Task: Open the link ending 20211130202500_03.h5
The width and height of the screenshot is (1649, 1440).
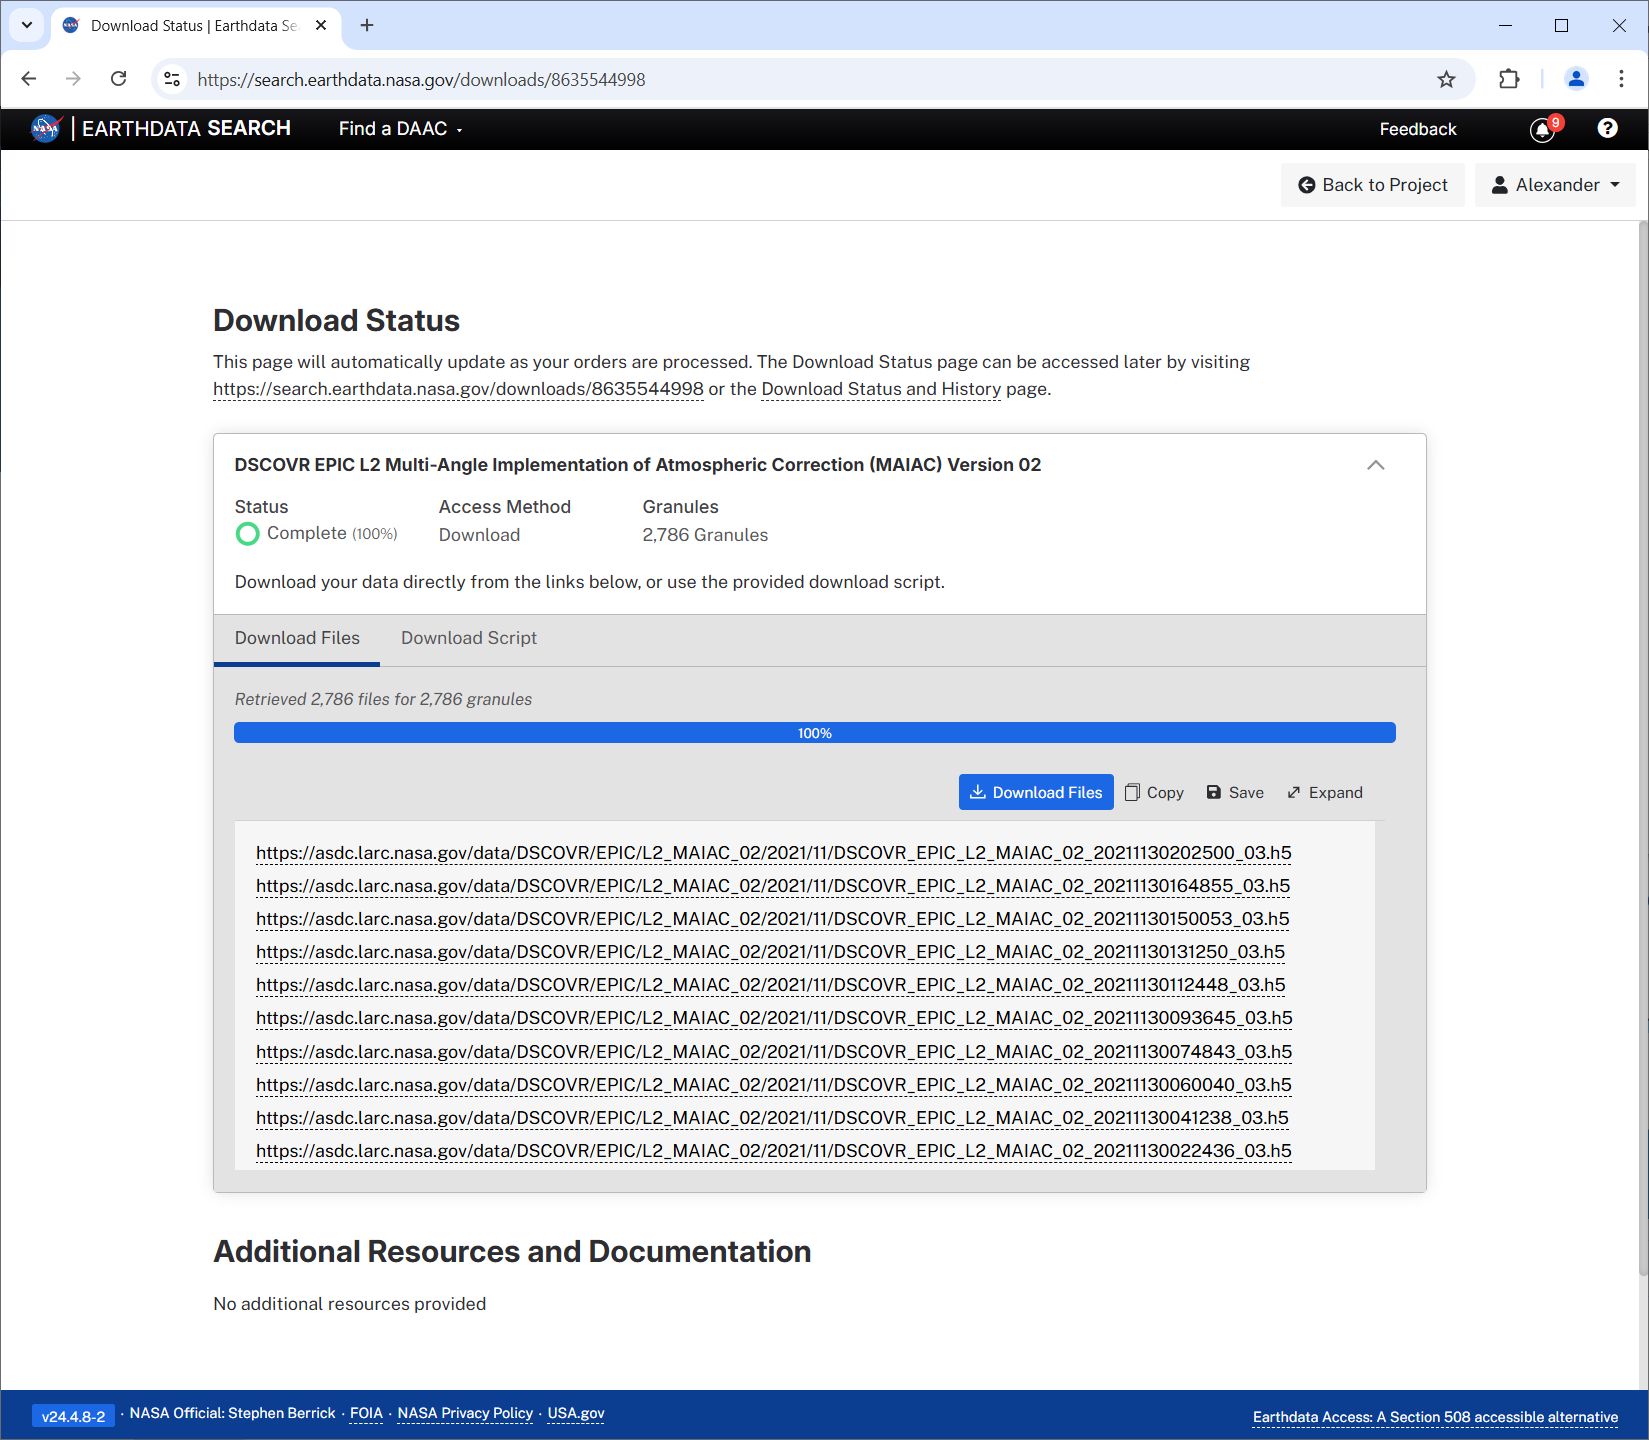Action: (773, 853)
